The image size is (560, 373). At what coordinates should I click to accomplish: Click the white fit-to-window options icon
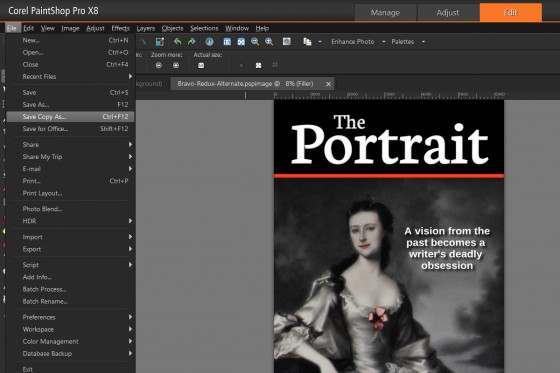tap(259, 65)
